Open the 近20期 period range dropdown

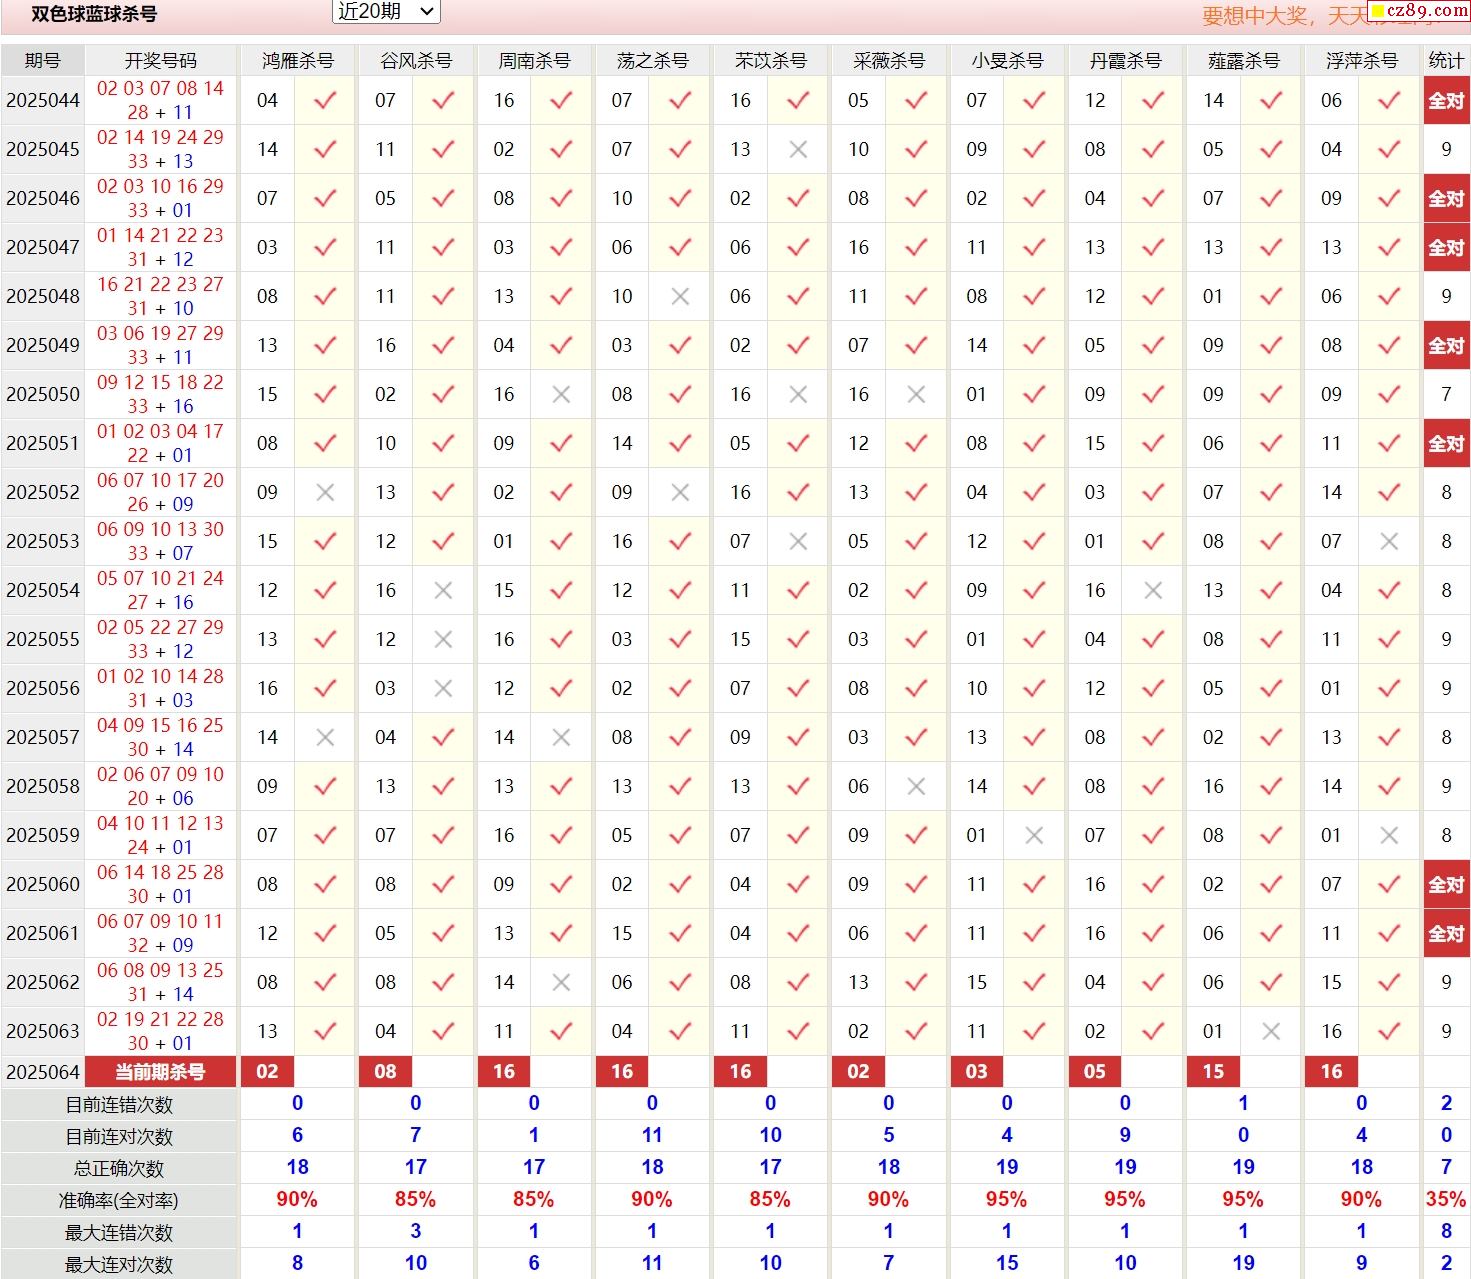tap(385, 12)
